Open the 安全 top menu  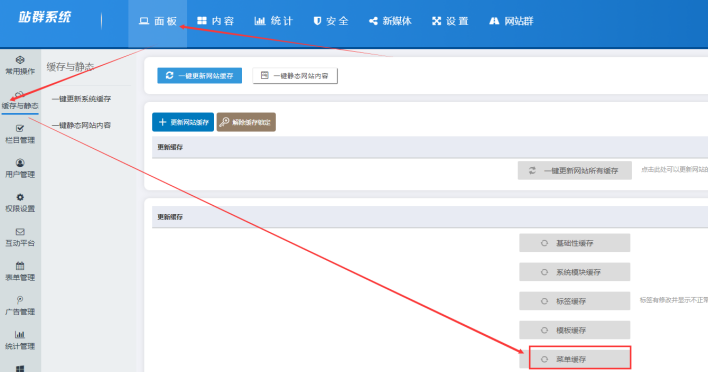pyautogui.click(x=331, y=21)
